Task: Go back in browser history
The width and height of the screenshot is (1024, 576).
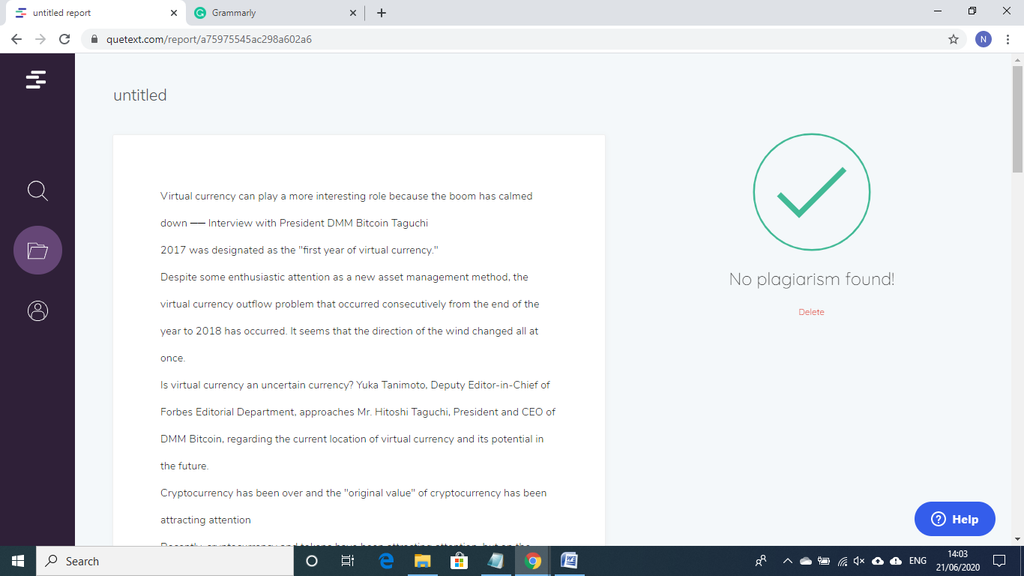Action: pos(16,39)
